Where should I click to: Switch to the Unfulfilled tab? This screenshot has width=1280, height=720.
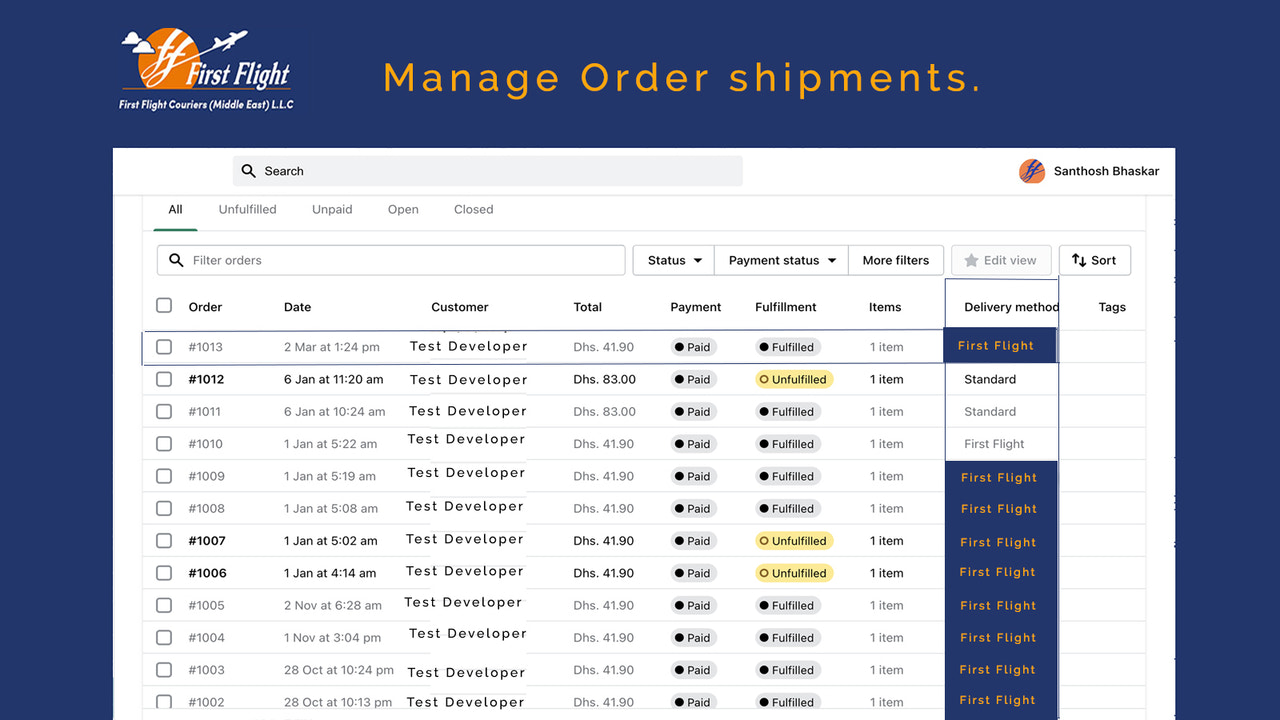click(x=247, y=209)
